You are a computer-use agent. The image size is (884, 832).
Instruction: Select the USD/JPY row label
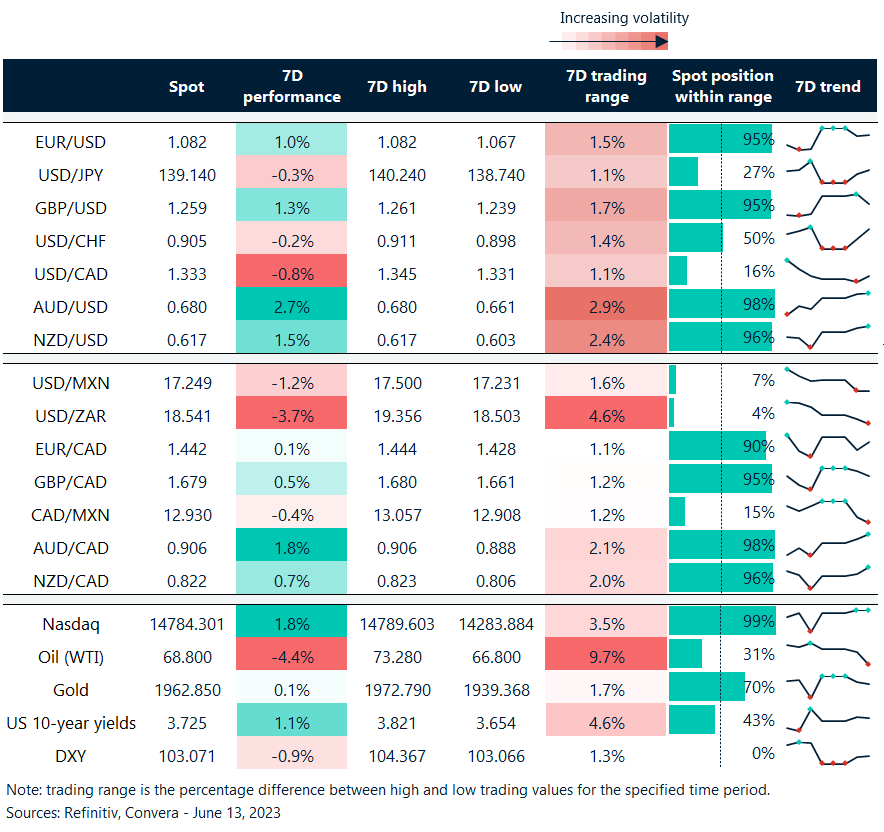tap(70, 175)
